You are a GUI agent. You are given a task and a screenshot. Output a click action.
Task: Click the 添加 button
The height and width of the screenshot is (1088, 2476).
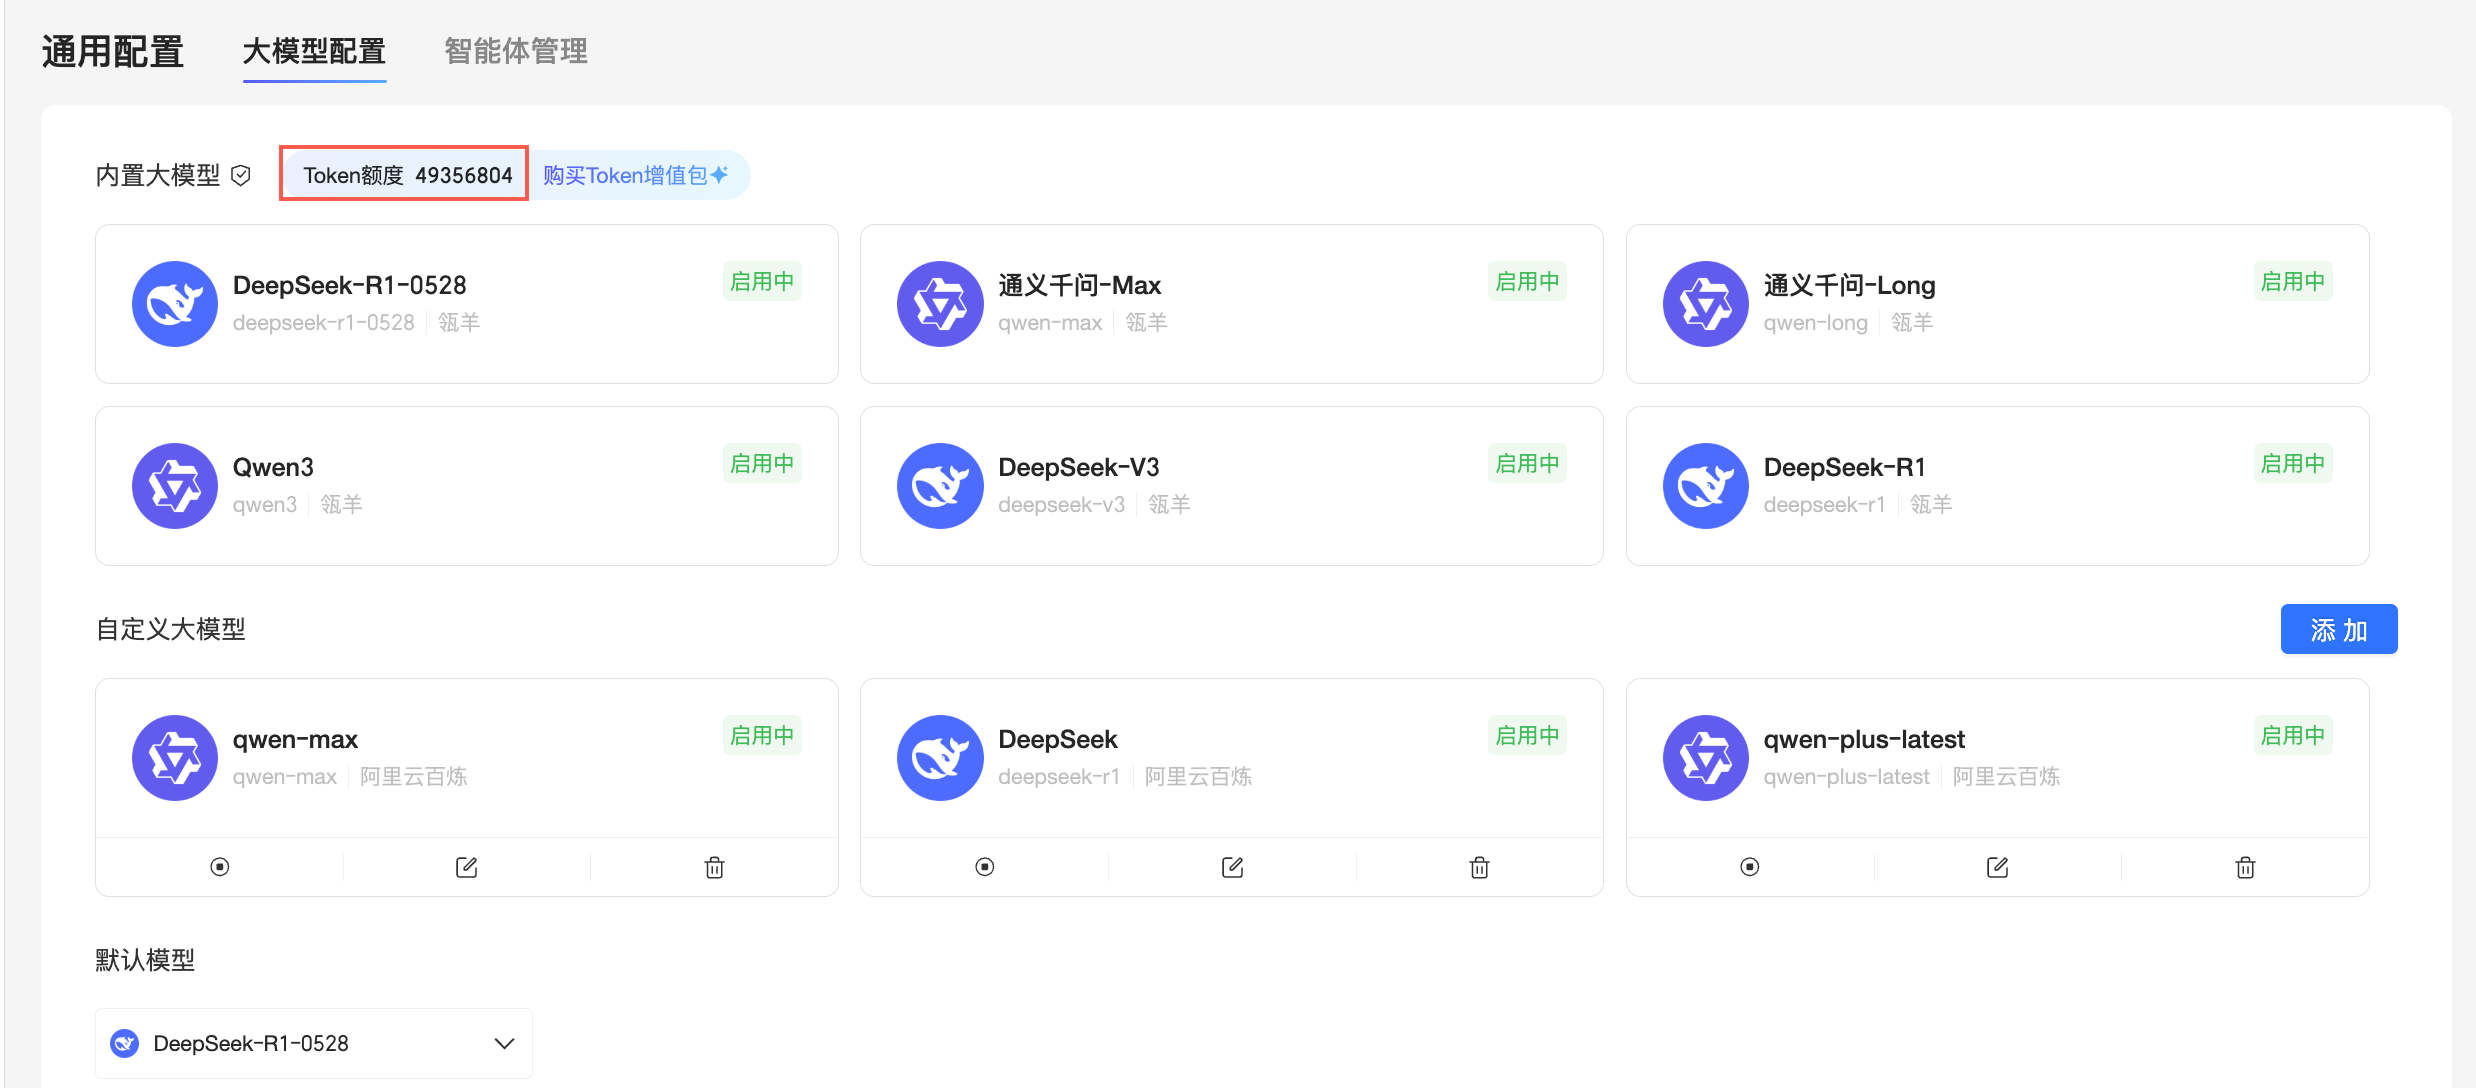pyautogui.click(x=2338, y=630)
